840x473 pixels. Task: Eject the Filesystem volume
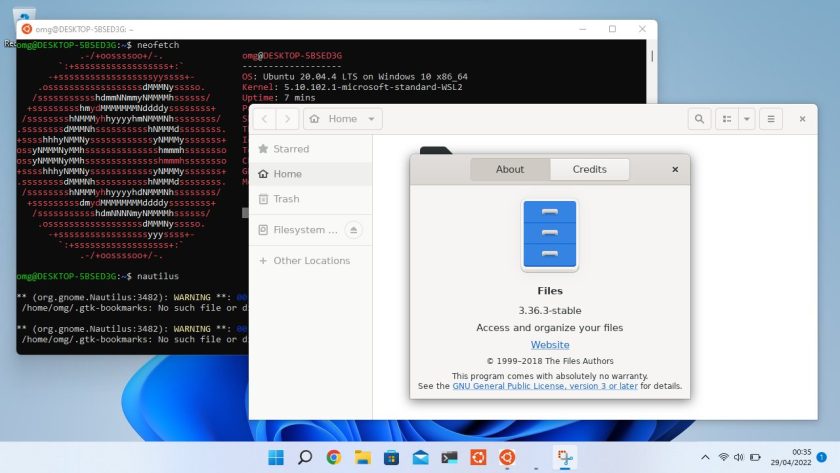354,230
